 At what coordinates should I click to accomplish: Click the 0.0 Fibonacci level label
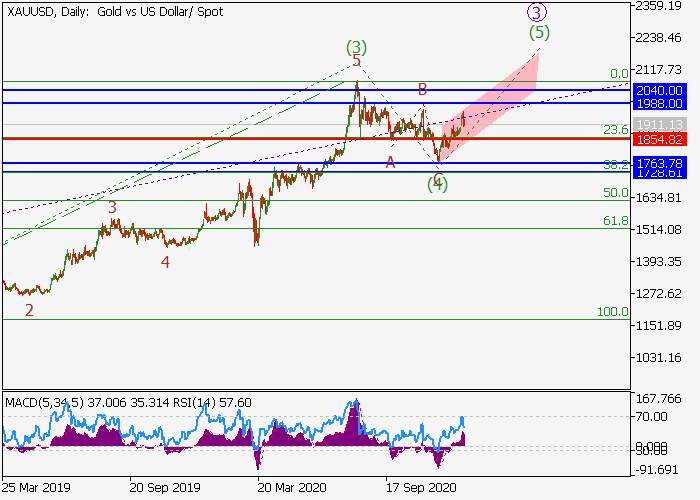(619, 73)
